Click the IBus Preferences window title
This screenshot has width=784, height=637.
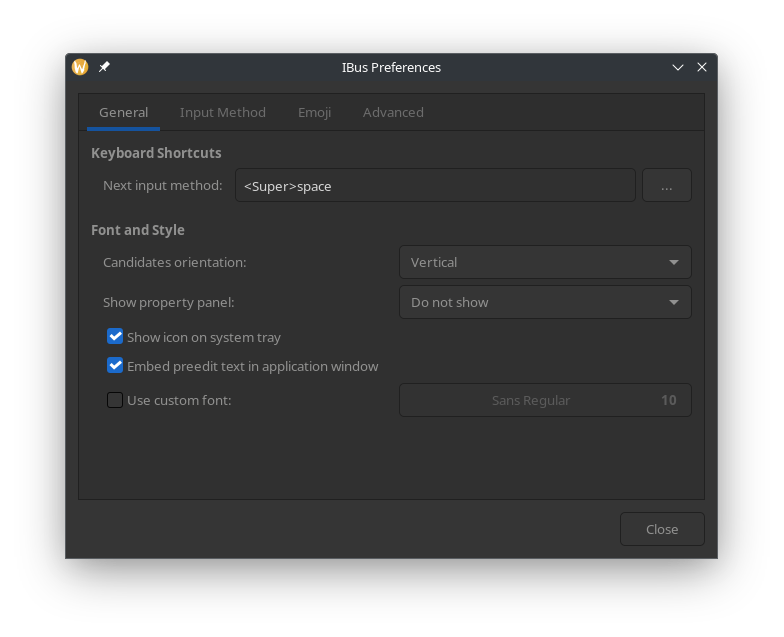[x=392, y=68]
